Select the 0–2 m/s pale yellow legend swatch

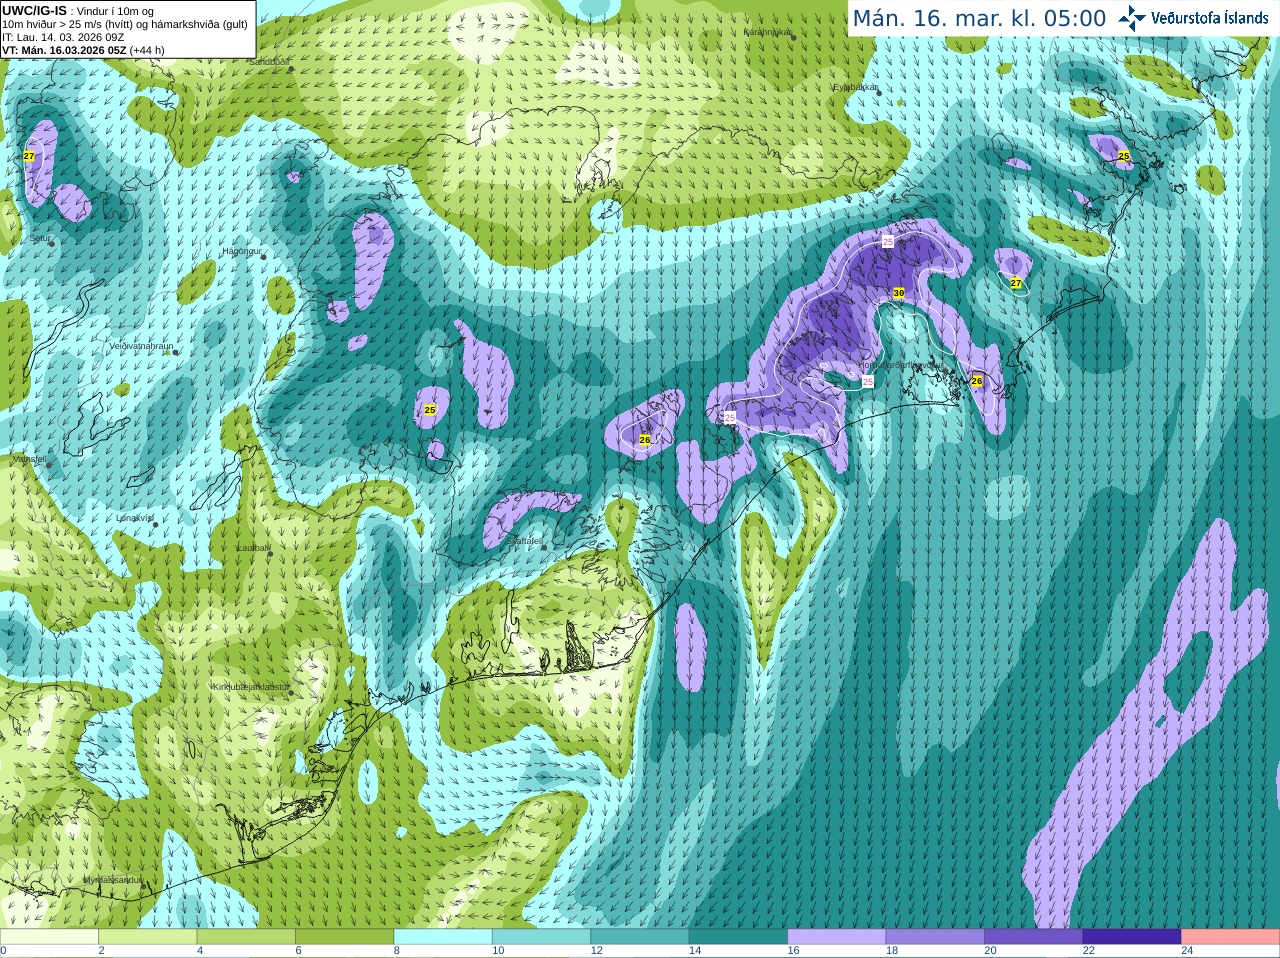(49, 936)
